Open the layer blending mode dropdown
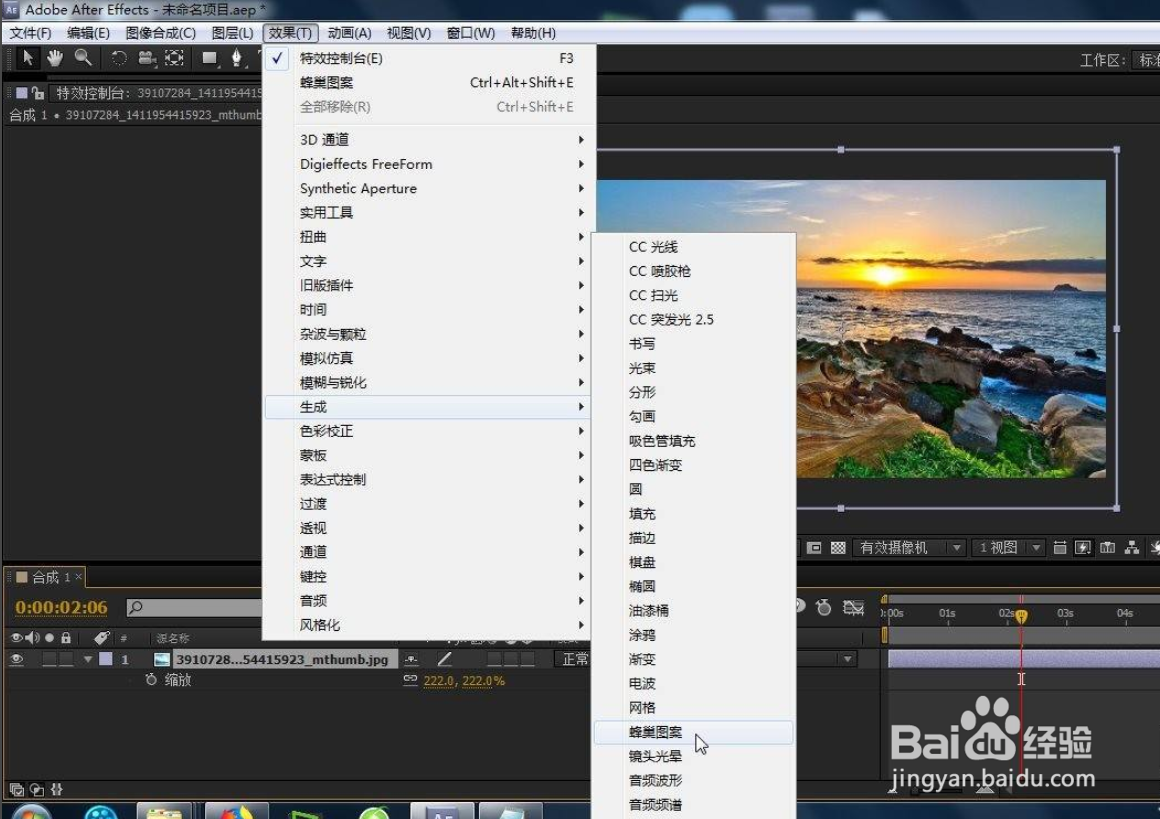 (573, 658)
